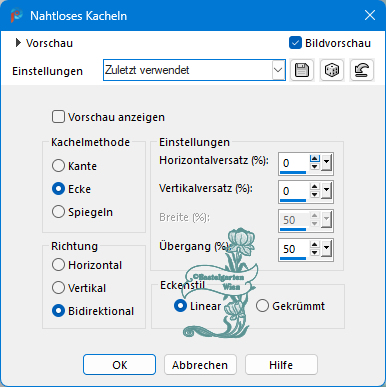Screen dimensions: 386x387
Task: Select the Kante tiling method
Action: [58, 166]
